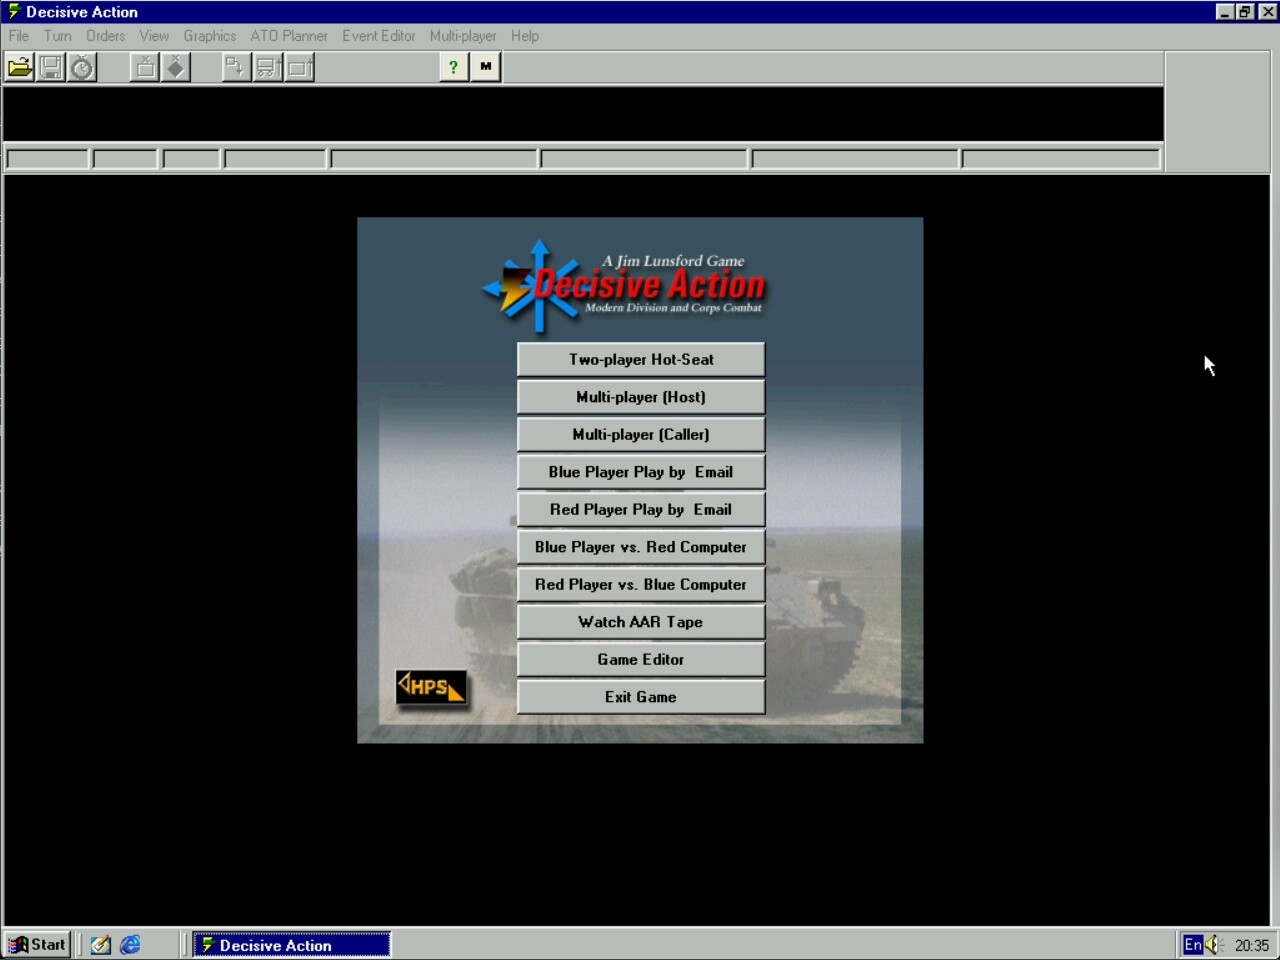Play Blue Player vs. Red Computer

coord(641,547)
